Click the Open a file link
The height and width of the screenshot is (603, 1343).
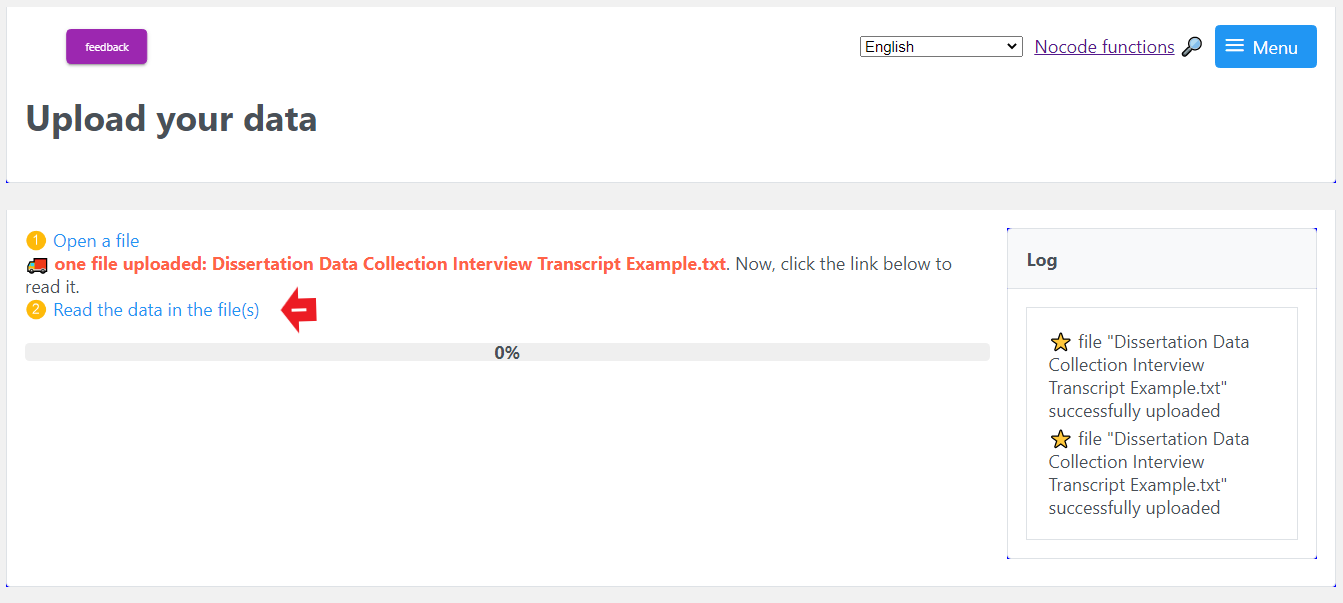tap(96, 241)
